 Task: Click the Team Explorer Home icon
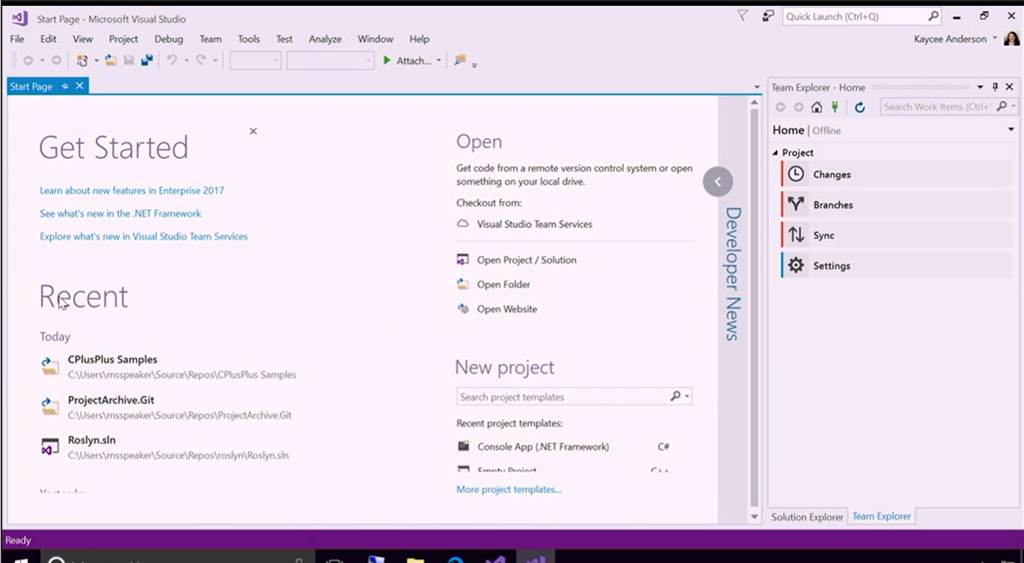point(817,107)
